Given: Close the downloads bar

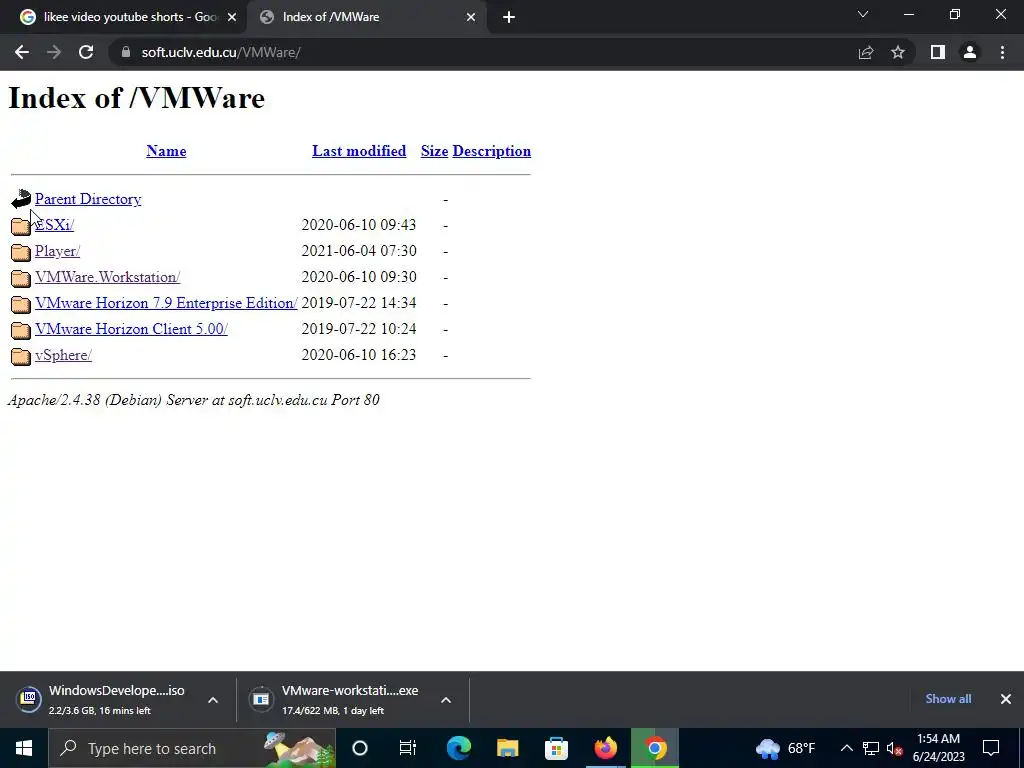Looking at the screenshot, I should [x=1006, y=699].
